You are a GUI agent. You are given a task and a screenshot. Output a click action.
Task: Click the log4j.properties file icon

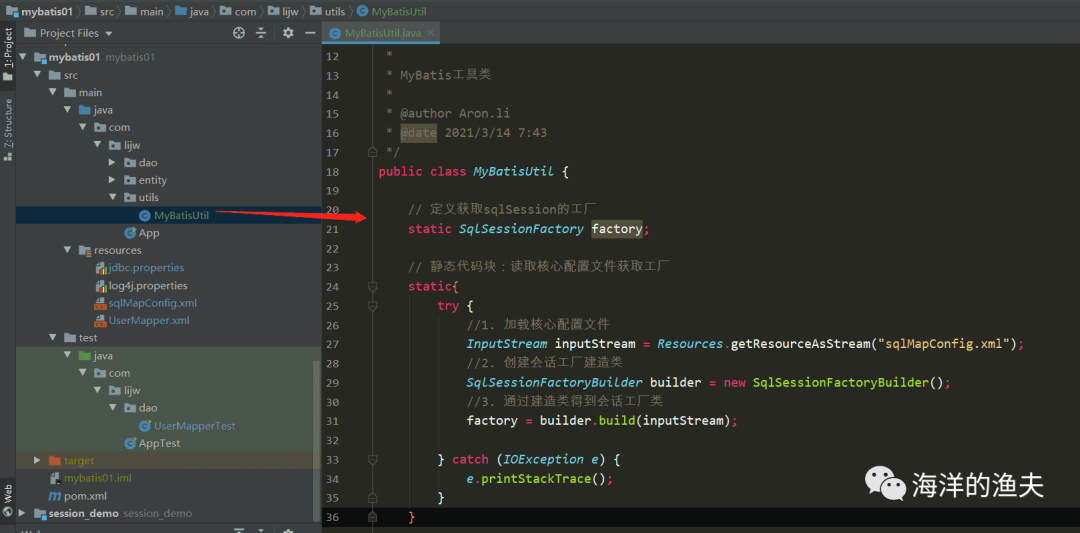coord(101,286)
